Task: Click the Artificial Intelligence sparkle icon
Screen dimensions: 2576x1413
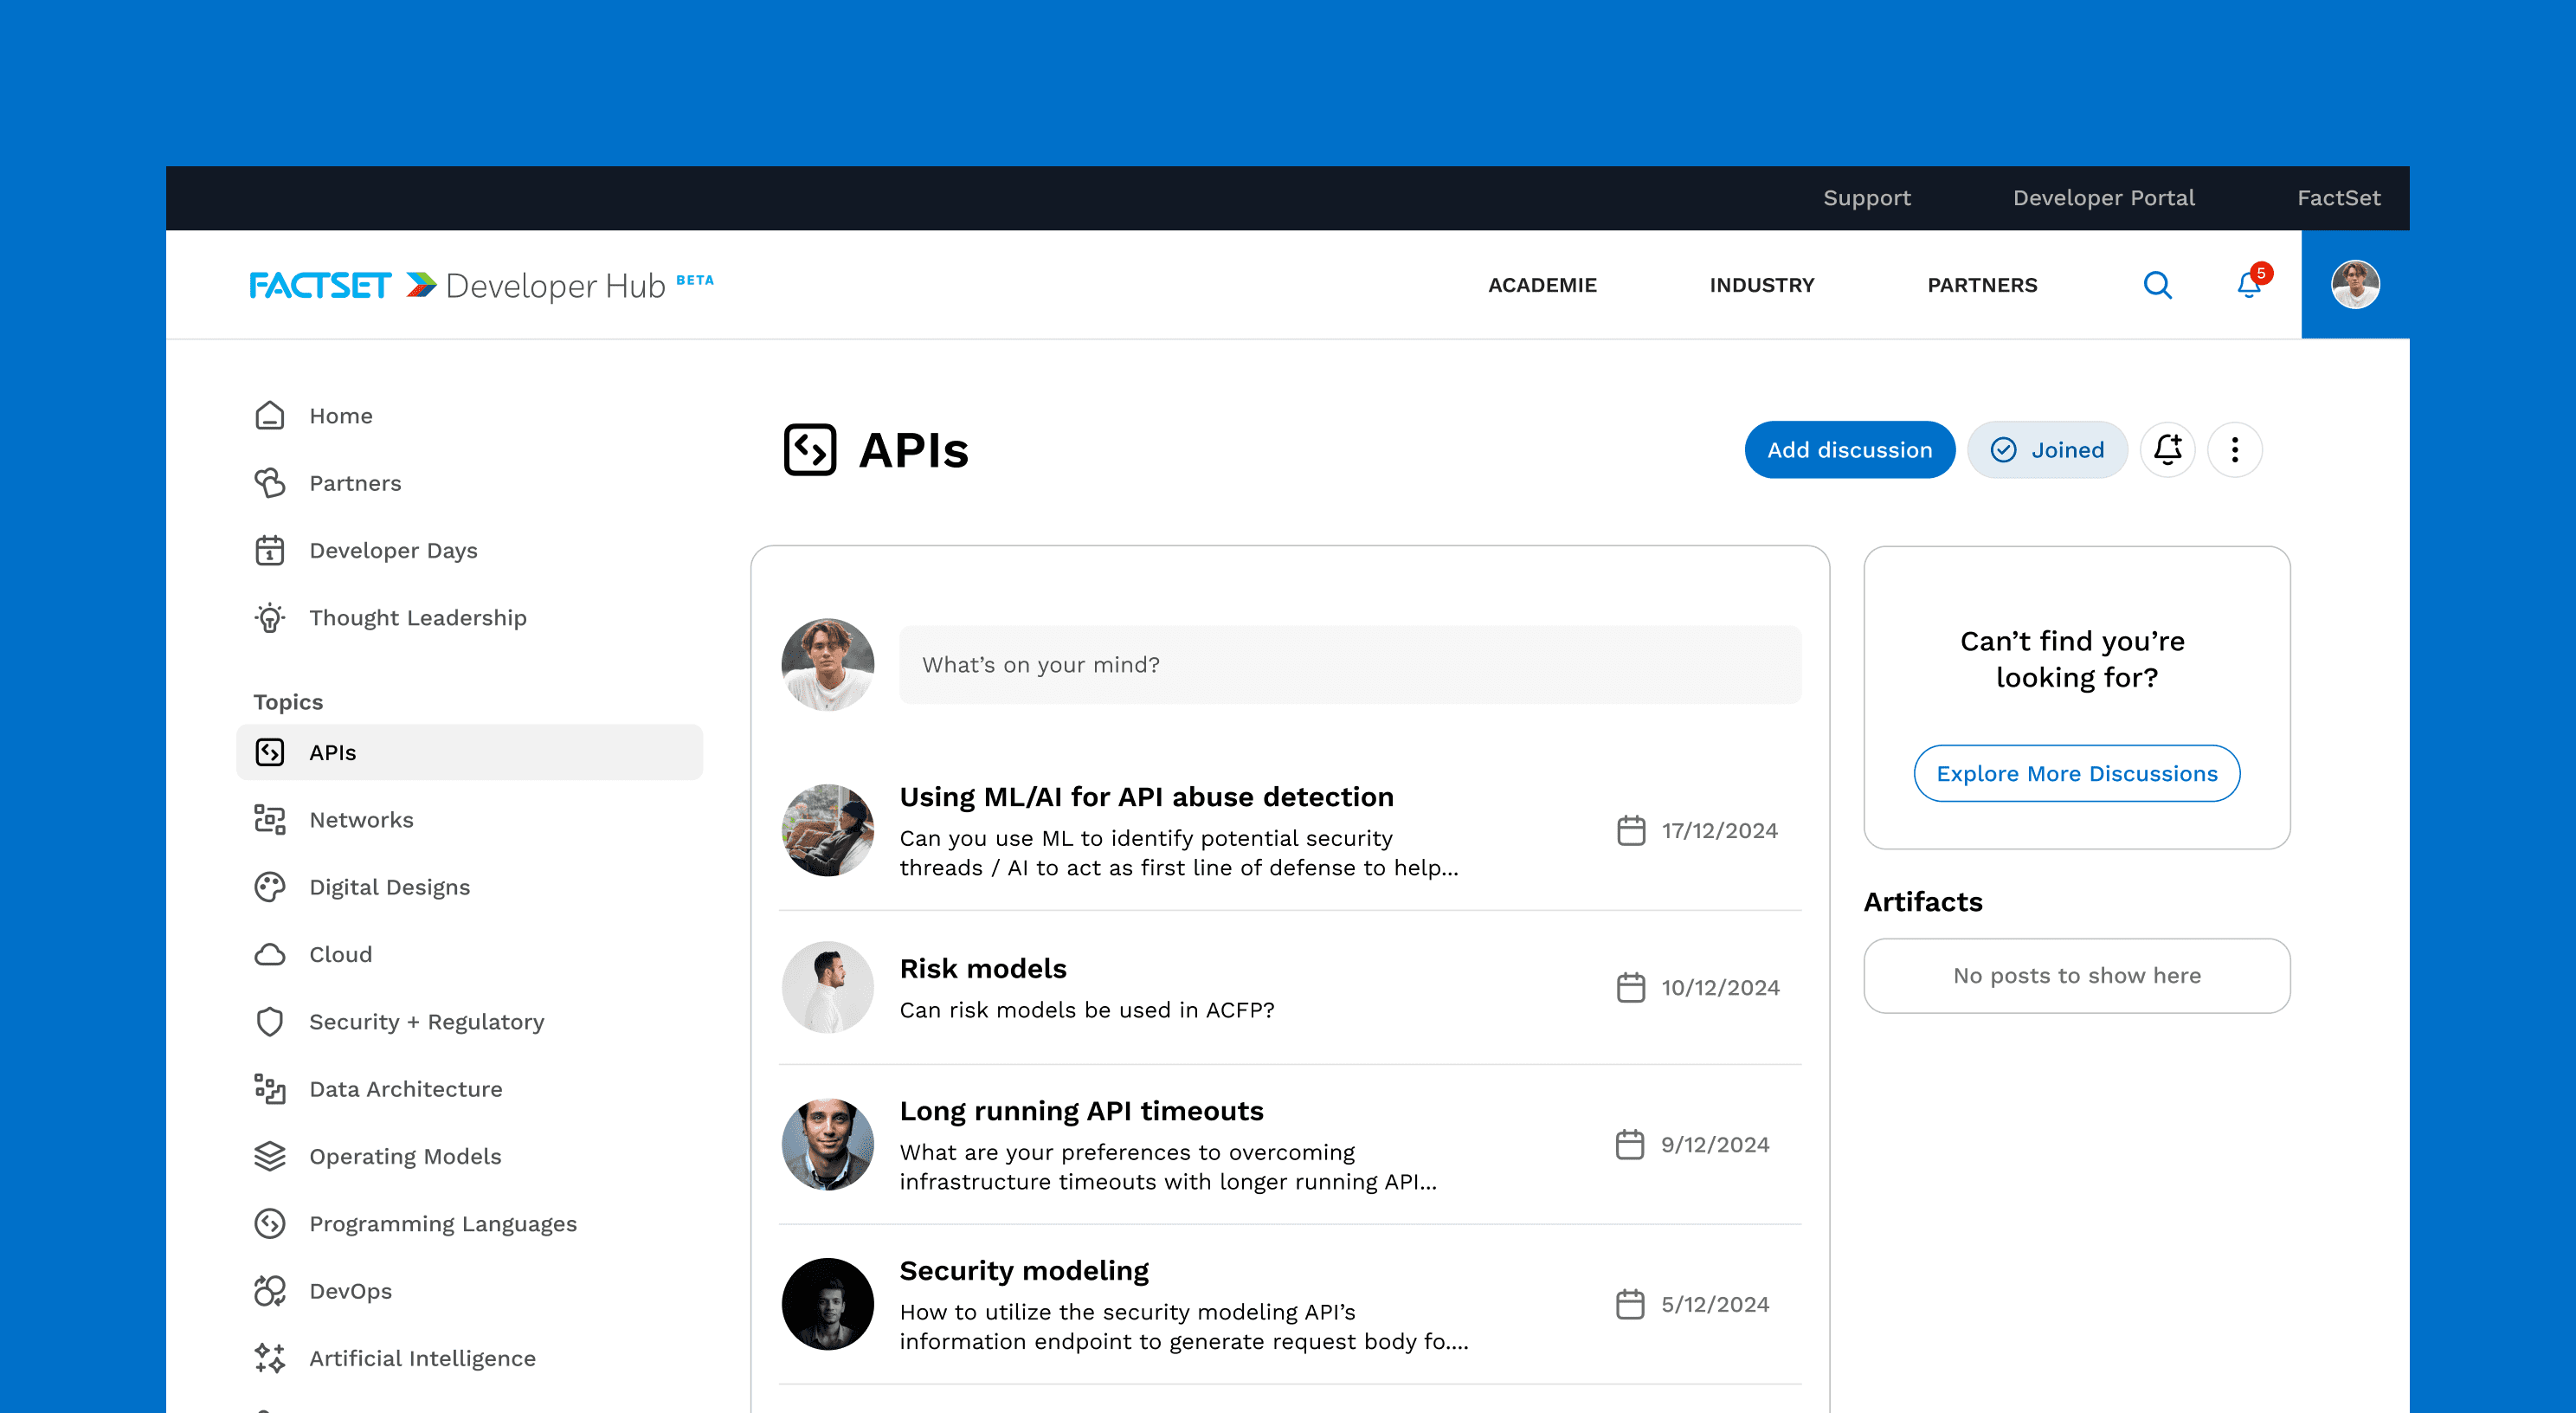Action: pos(270,1358)
